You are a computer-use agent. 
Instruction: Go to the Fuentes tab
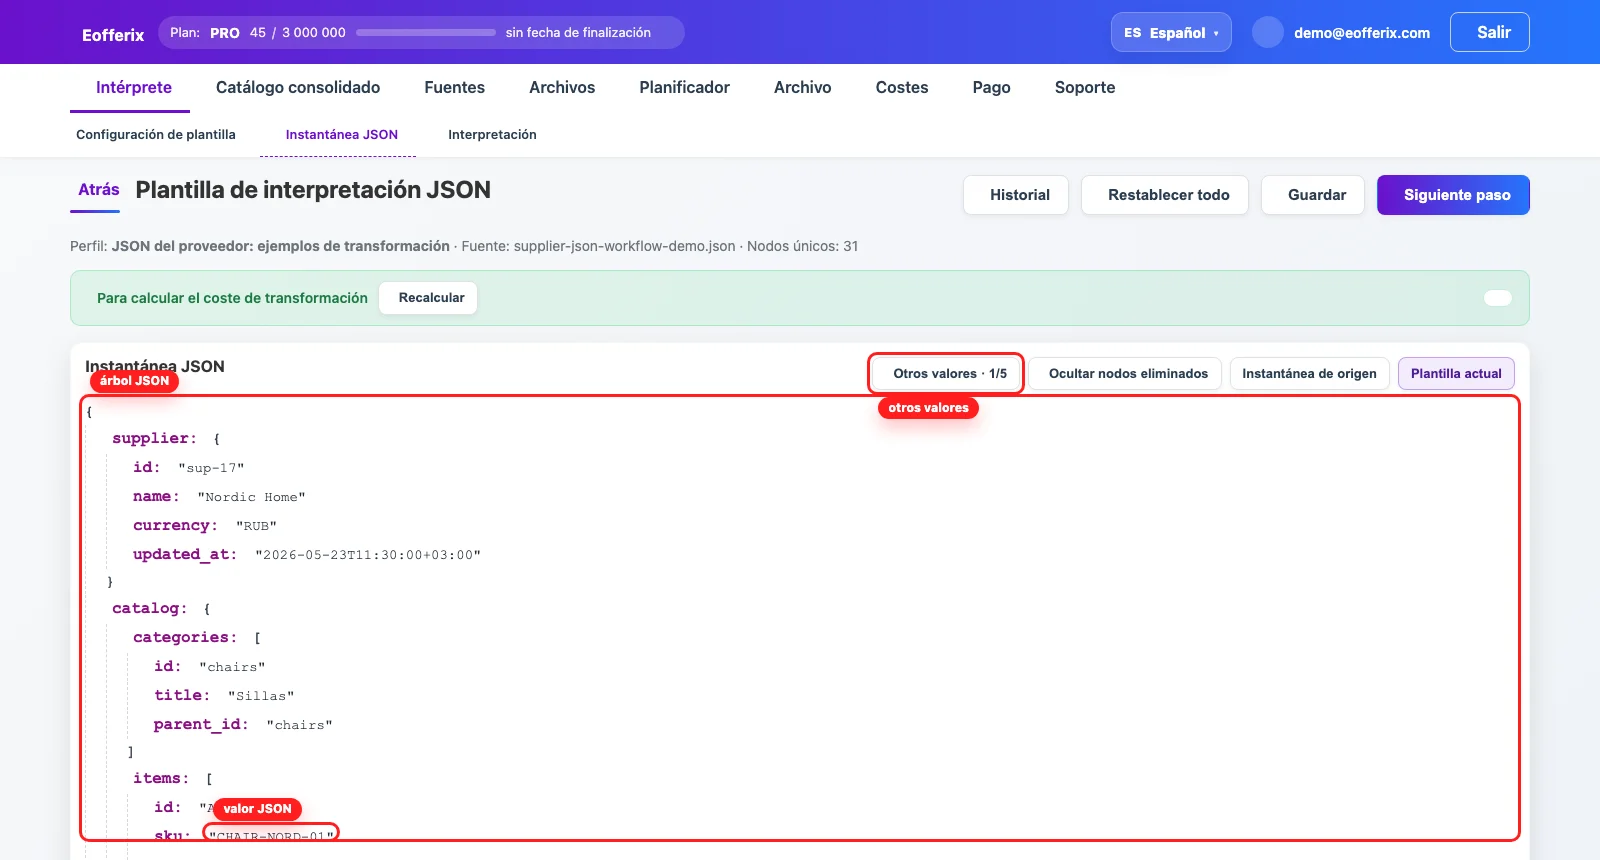click(454, 87)
